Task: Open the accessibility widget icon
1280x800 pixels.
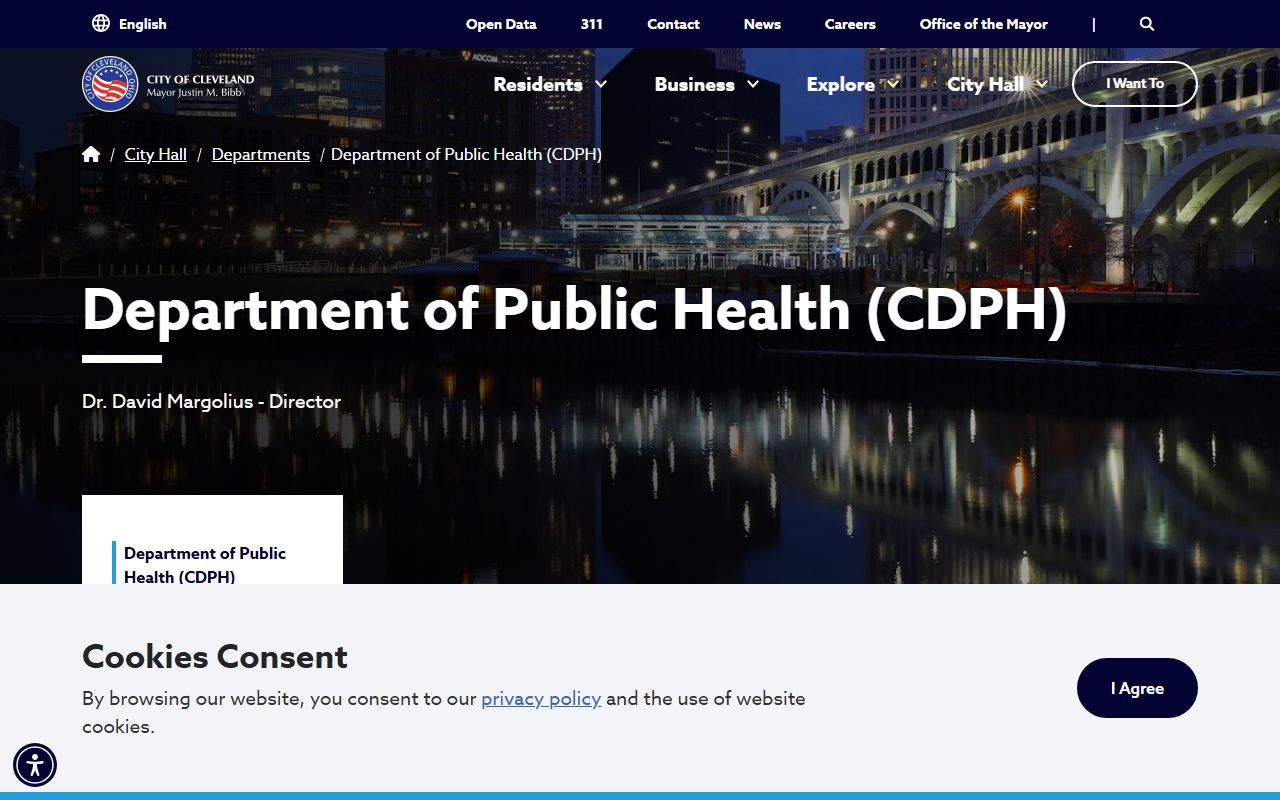Action: point(35,766)
